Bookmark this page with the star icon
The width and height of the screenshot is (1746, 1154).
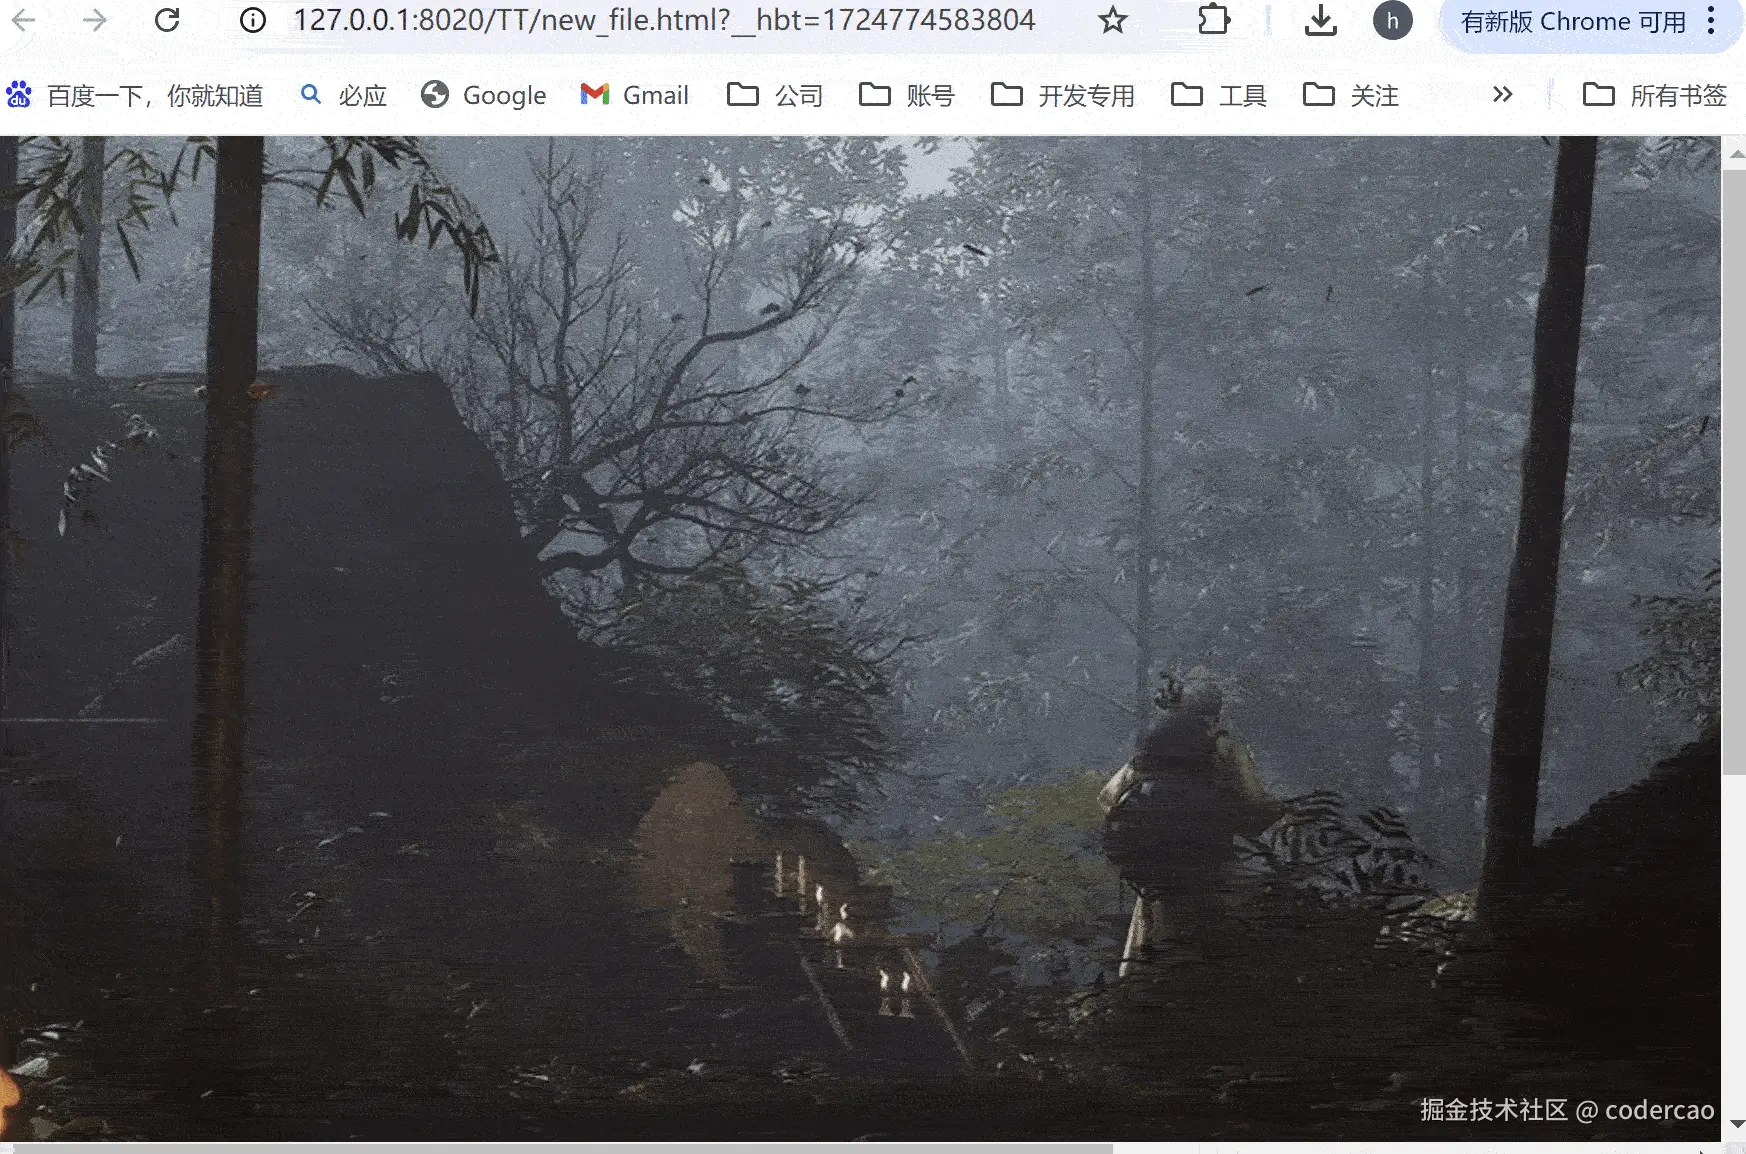pos(1113,20)
